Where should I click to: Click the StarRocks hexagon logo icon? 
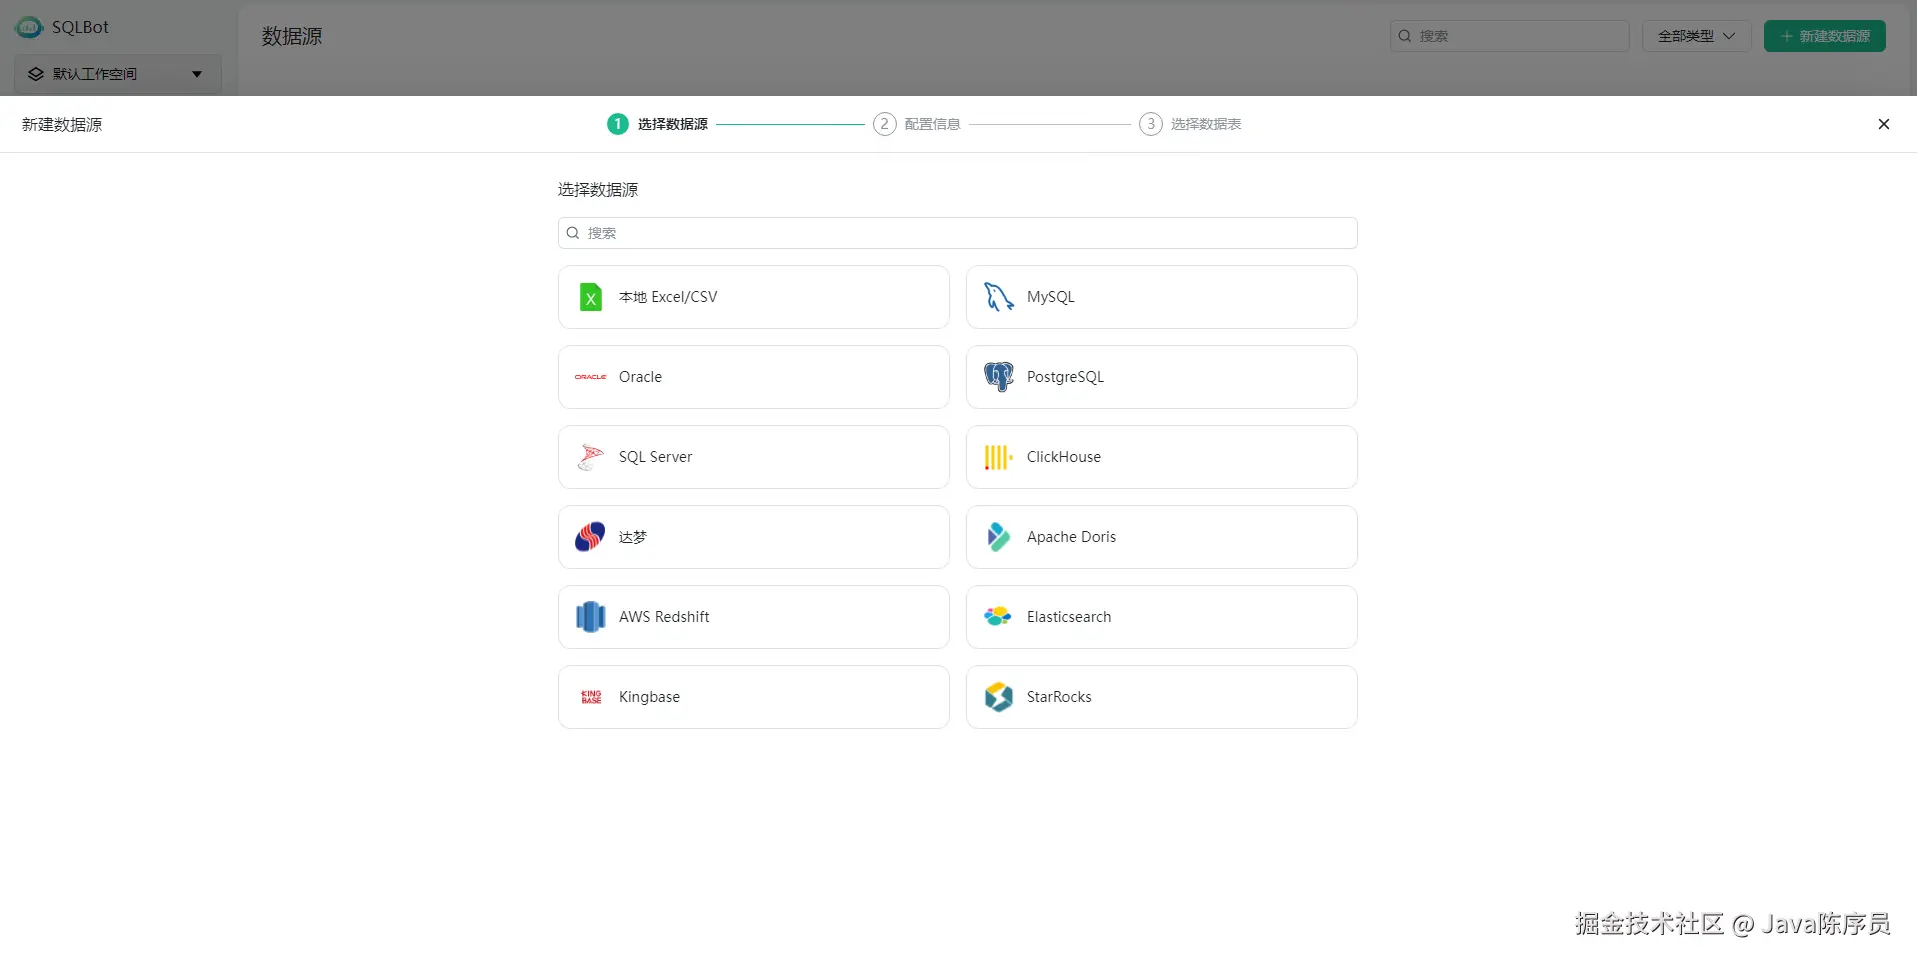click(999, 697)
